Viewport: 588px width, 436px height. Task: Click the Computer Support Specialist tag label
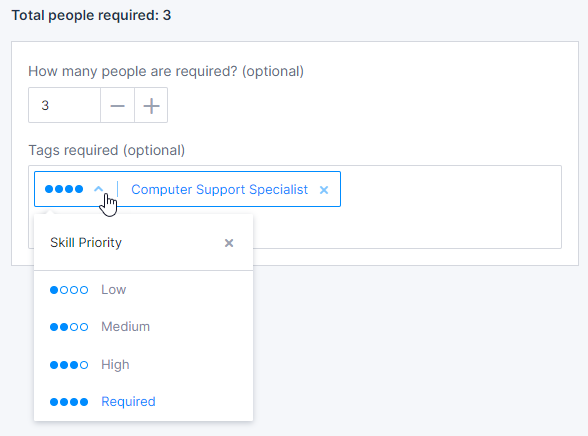[x=219, y=190]
